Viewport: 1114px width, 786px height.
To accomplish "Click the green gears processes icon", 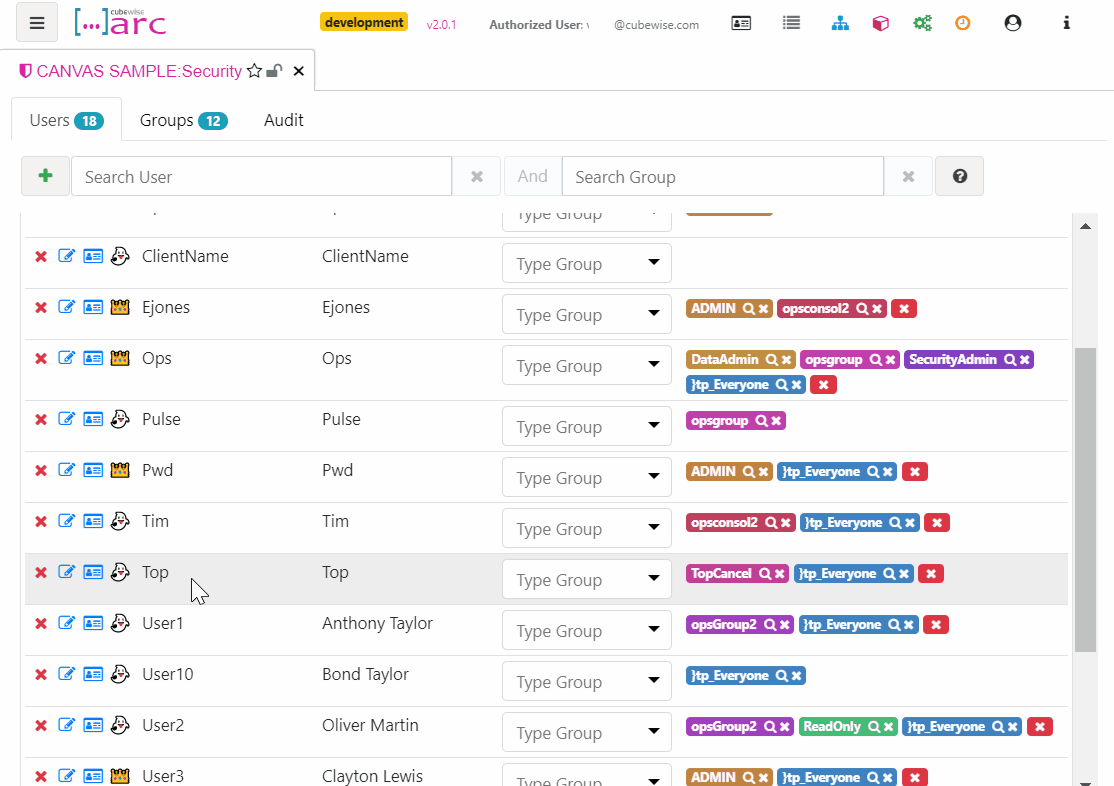I will (922, 23).
